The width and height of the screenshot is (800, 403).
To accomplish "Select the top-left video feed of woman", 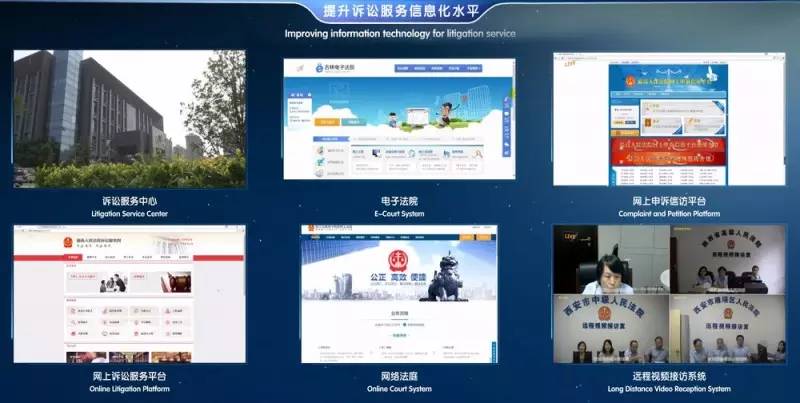I will pyautogui.click(x=610, y=260).
